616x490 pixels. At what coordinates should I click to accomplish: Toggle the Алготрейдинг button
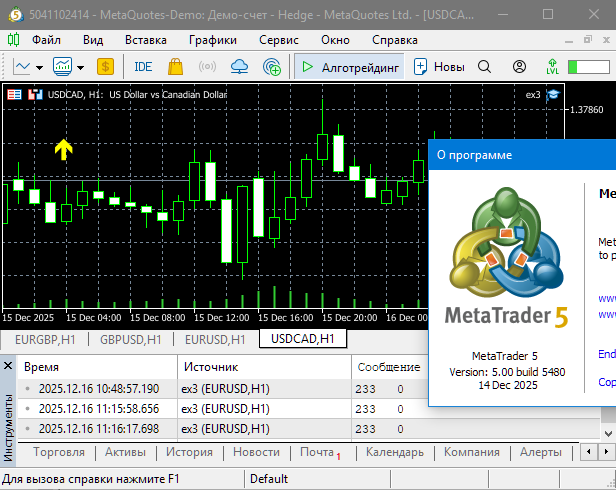[x=349, y=67]
